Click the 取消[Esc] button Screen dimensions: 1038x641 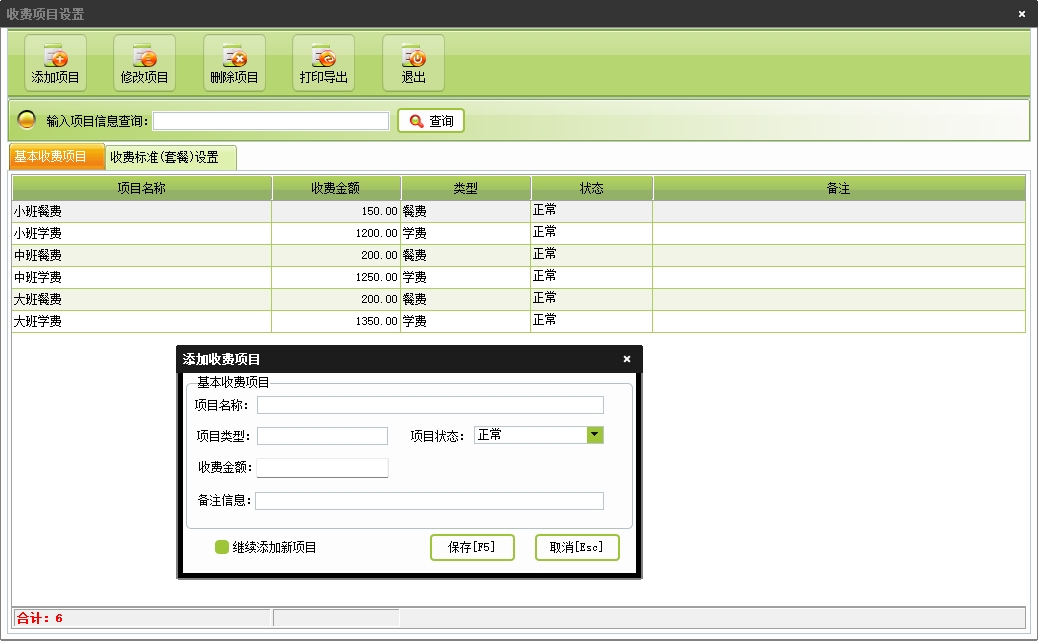click(x=577, y=547)
